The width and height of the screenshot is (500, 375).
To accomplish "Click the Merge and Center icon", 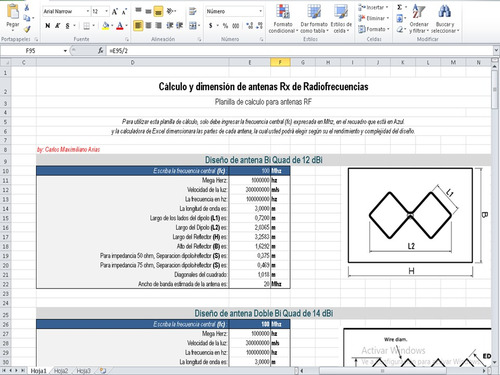I will click(192, 25).
